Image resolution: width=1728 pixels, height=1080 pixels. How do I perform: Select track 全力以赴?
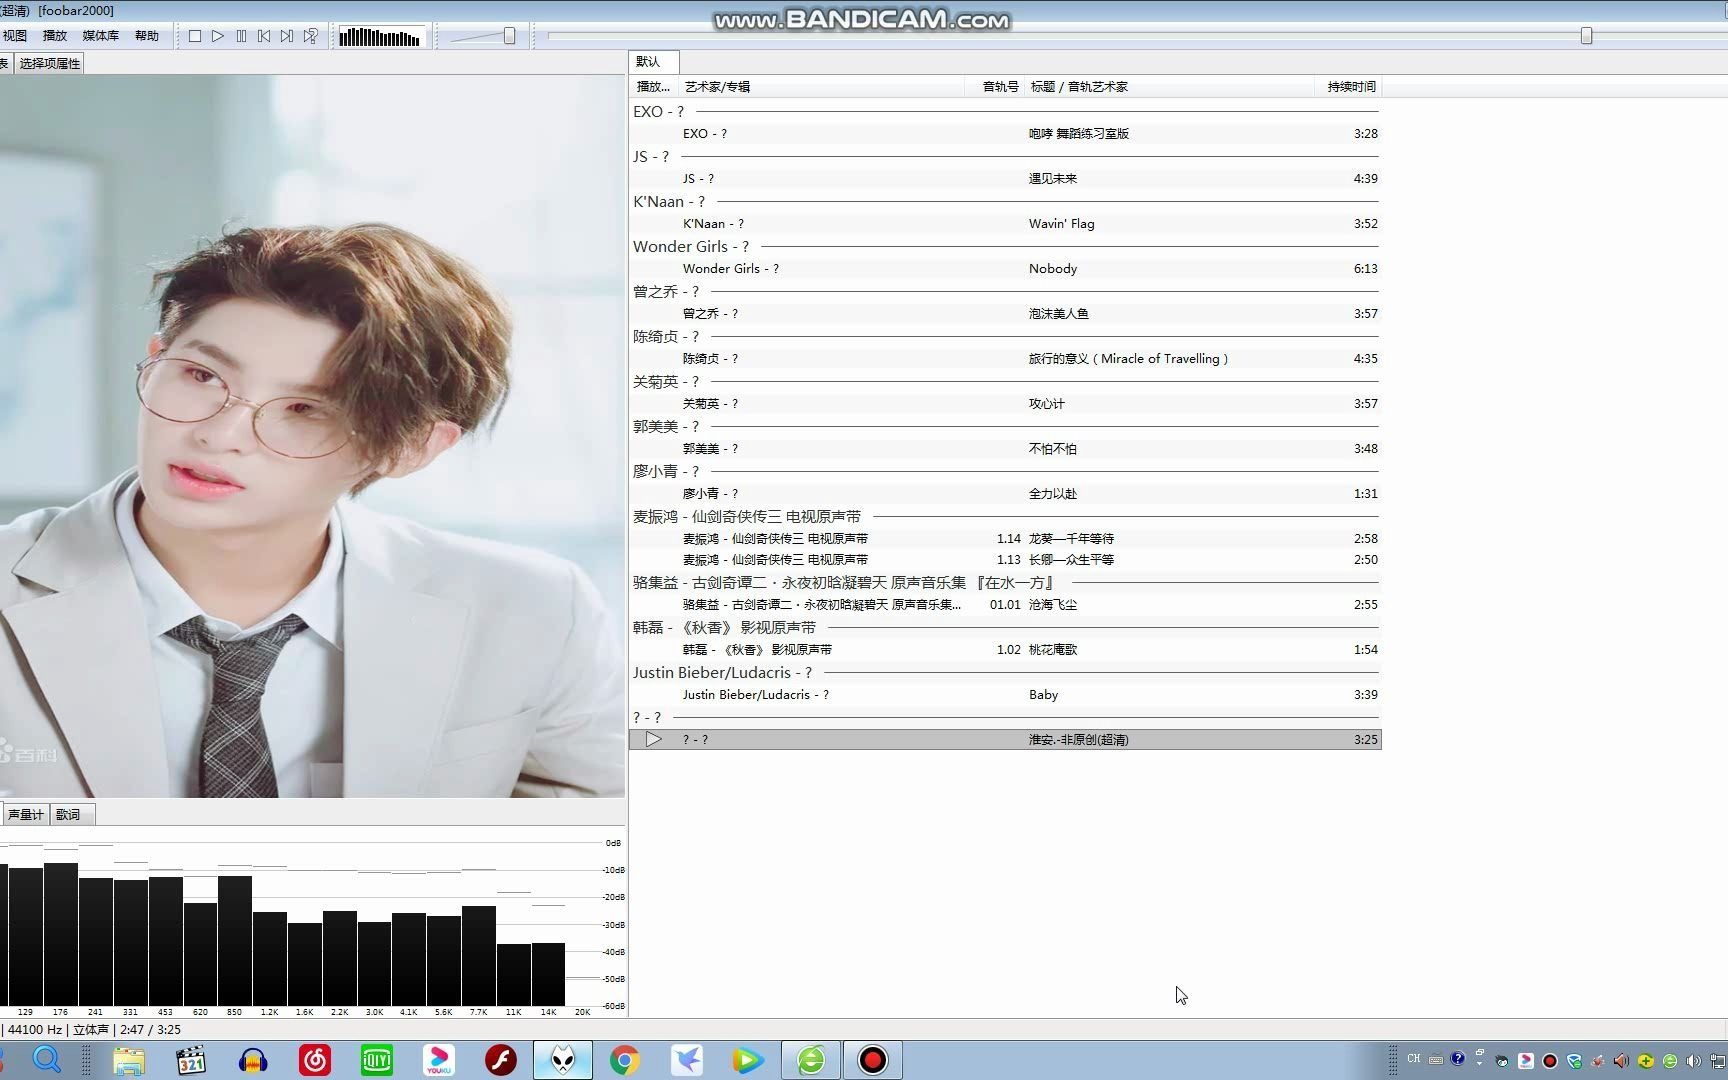[1005, 494]
